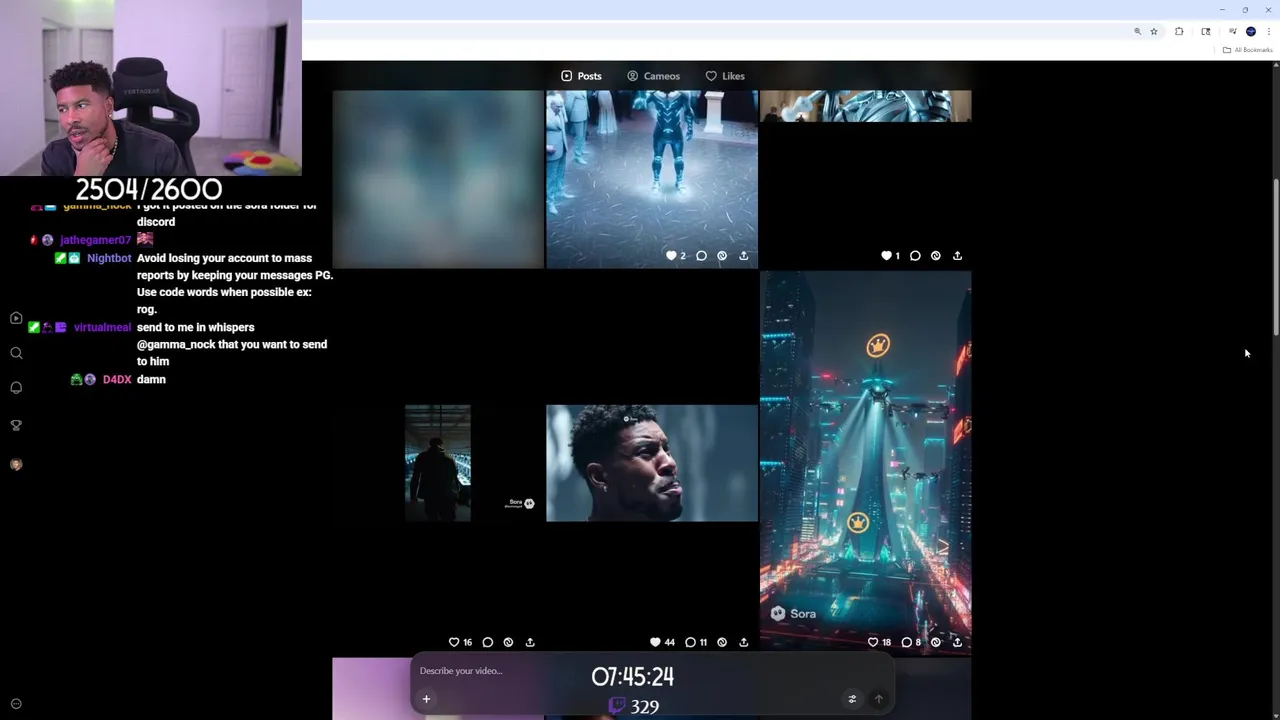Open Chrome extensions puzzle icon
1280x720 pixels.
(1179, 32)
